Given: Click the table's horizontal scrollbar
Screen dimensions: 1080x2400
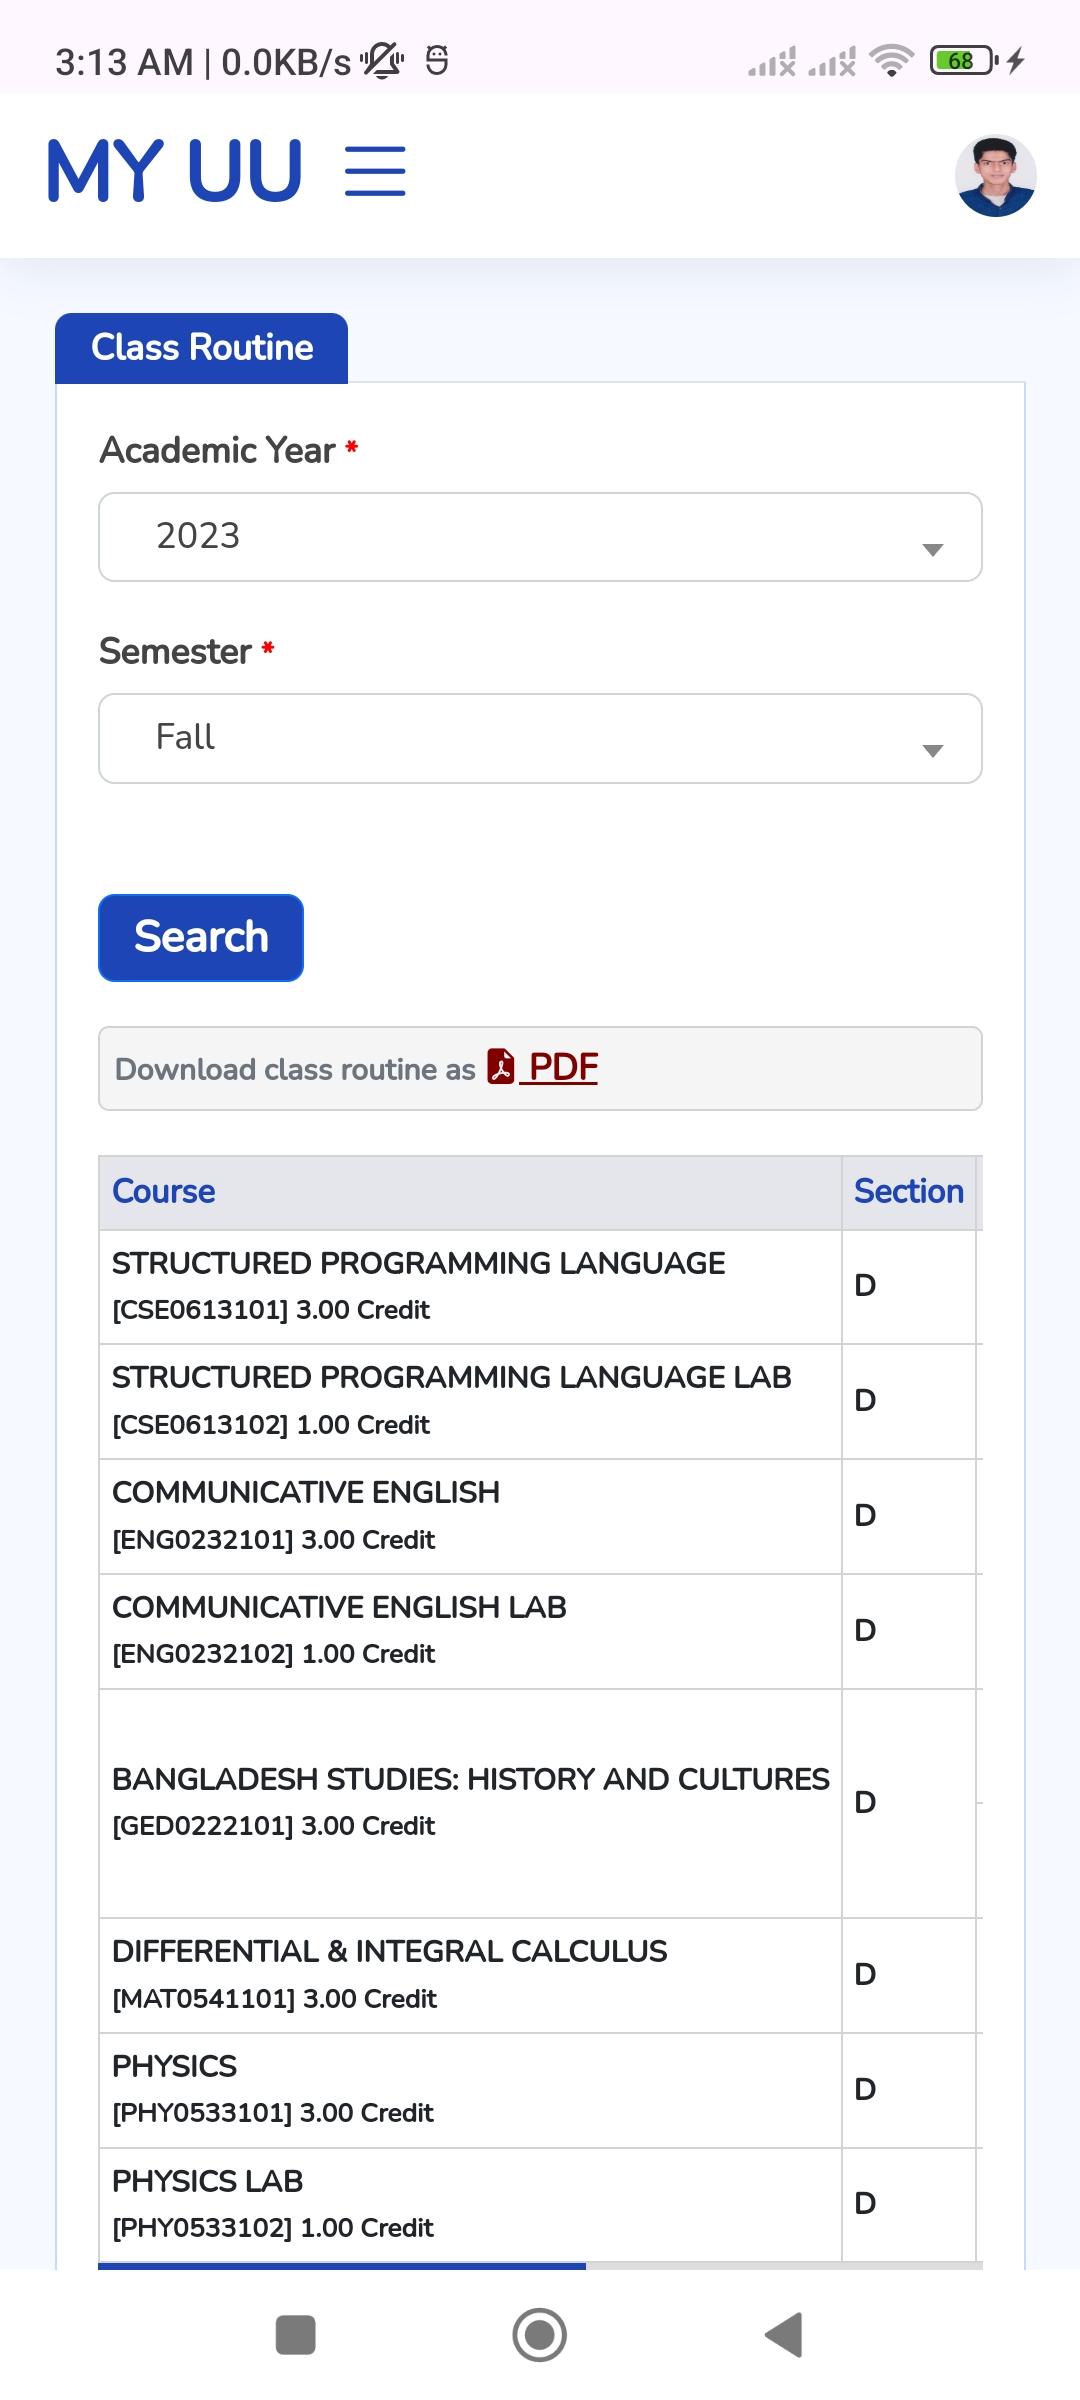Looking at the screenshot, I should [x=342, y=2266].
